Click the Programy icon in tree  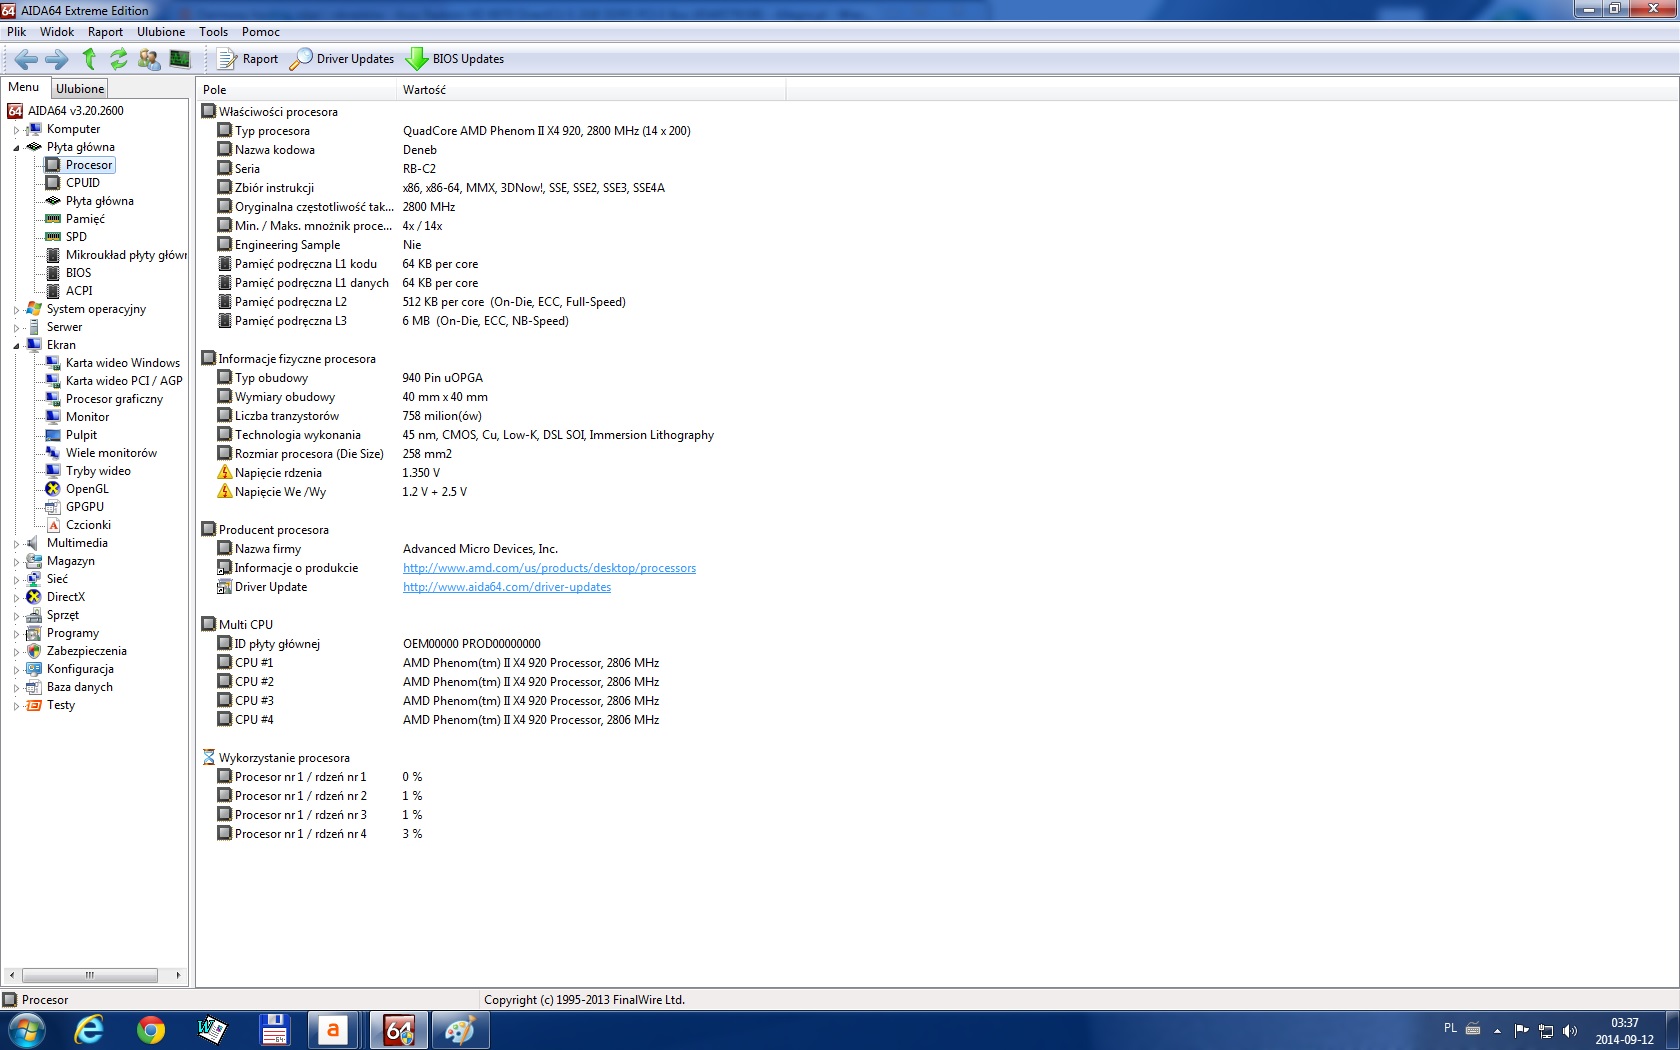tap(34, 633)
